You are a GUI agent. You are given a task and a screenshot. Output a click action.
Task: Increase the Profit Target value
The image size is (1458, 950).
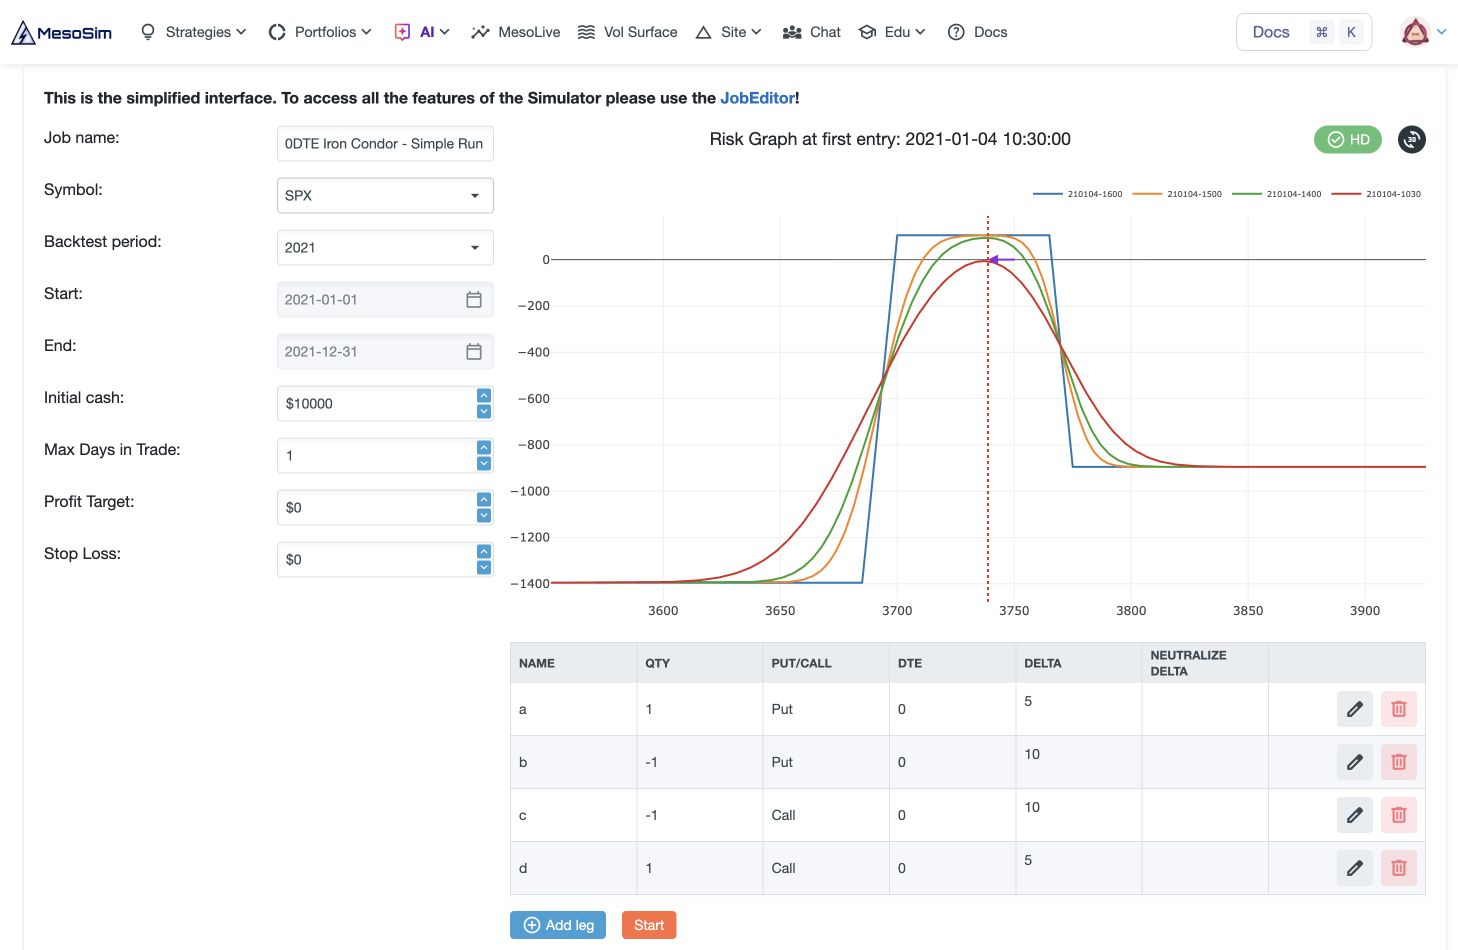click(x=484, y=500)
